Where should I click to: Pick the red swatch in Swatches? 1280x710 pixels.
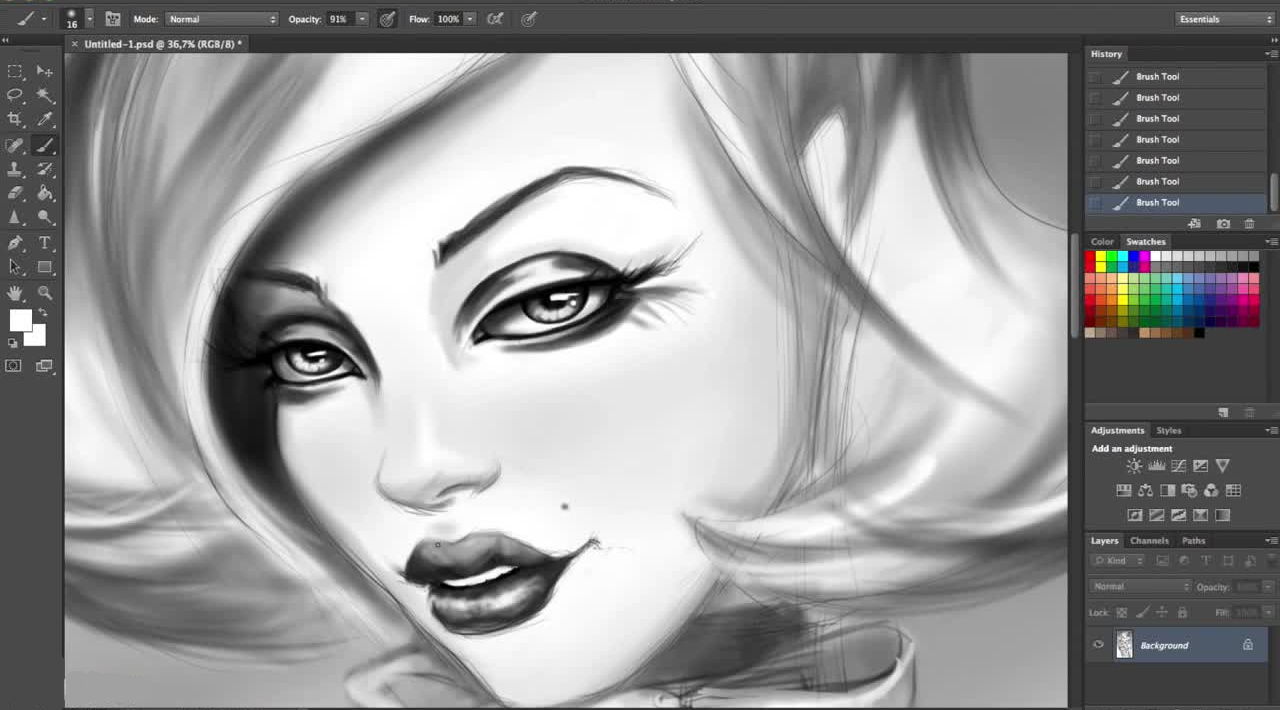coord(1090,257)
